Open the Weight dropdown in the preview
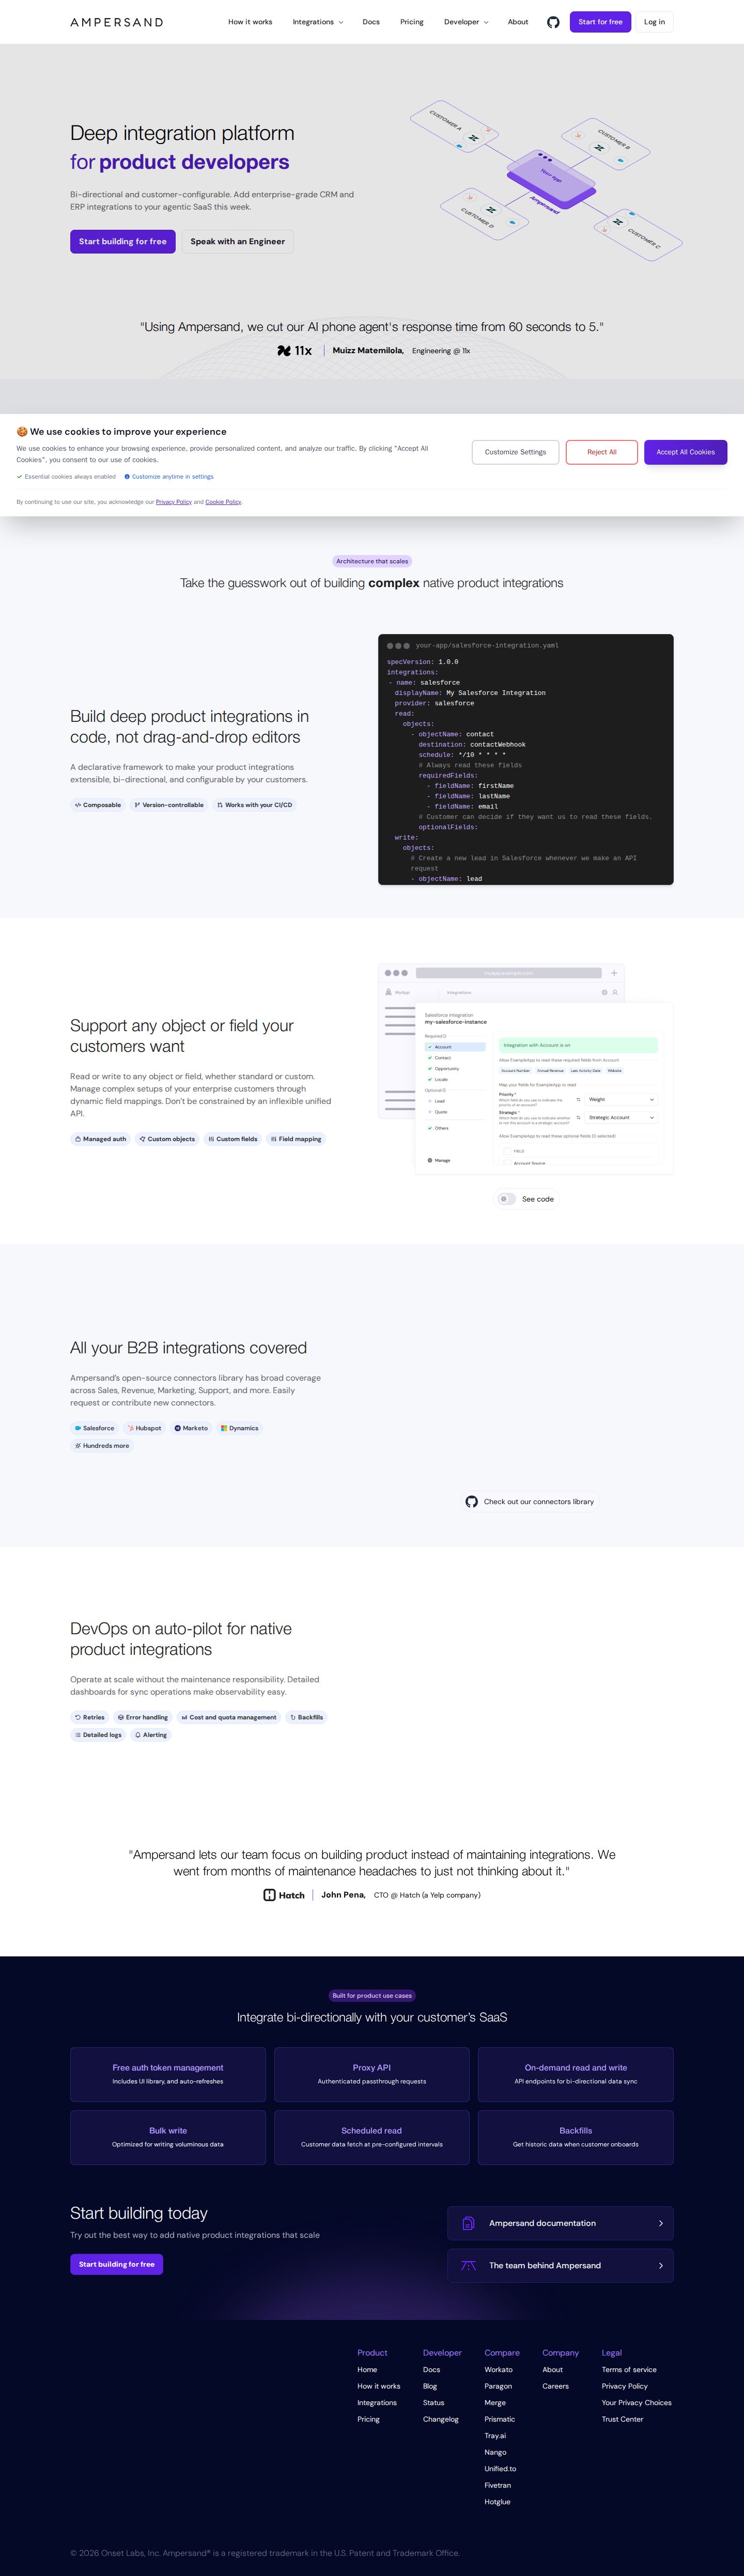The width and height of the screenshot is (744, 2576). click(621, 1099)
